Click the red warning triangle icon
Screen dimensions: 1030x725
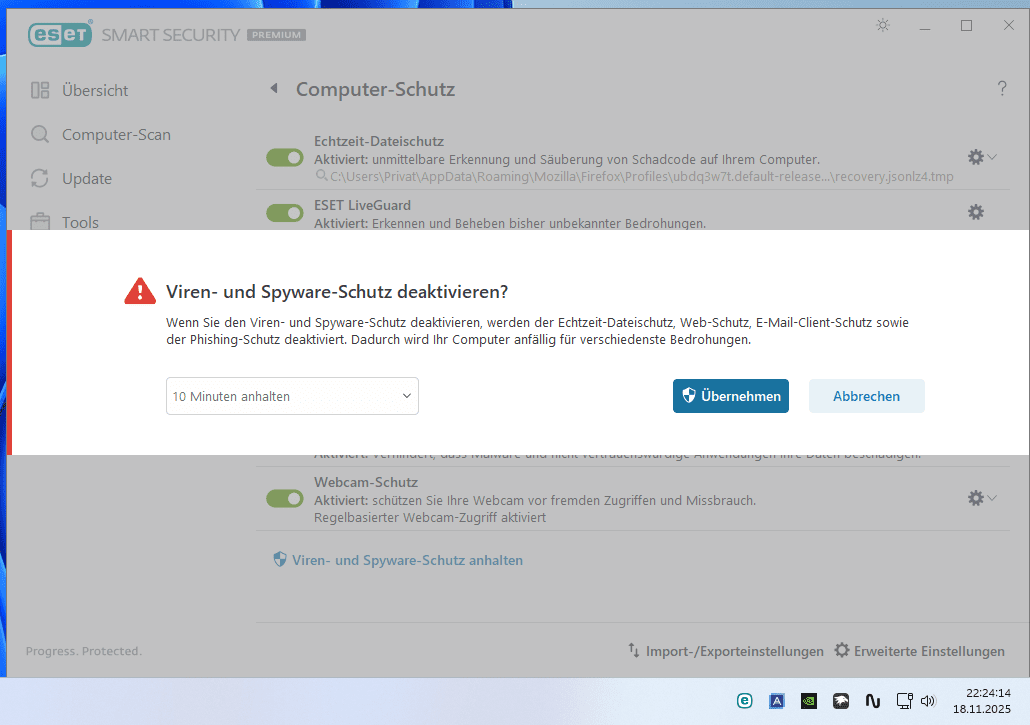pyautogui.click(x=140, y=291)
